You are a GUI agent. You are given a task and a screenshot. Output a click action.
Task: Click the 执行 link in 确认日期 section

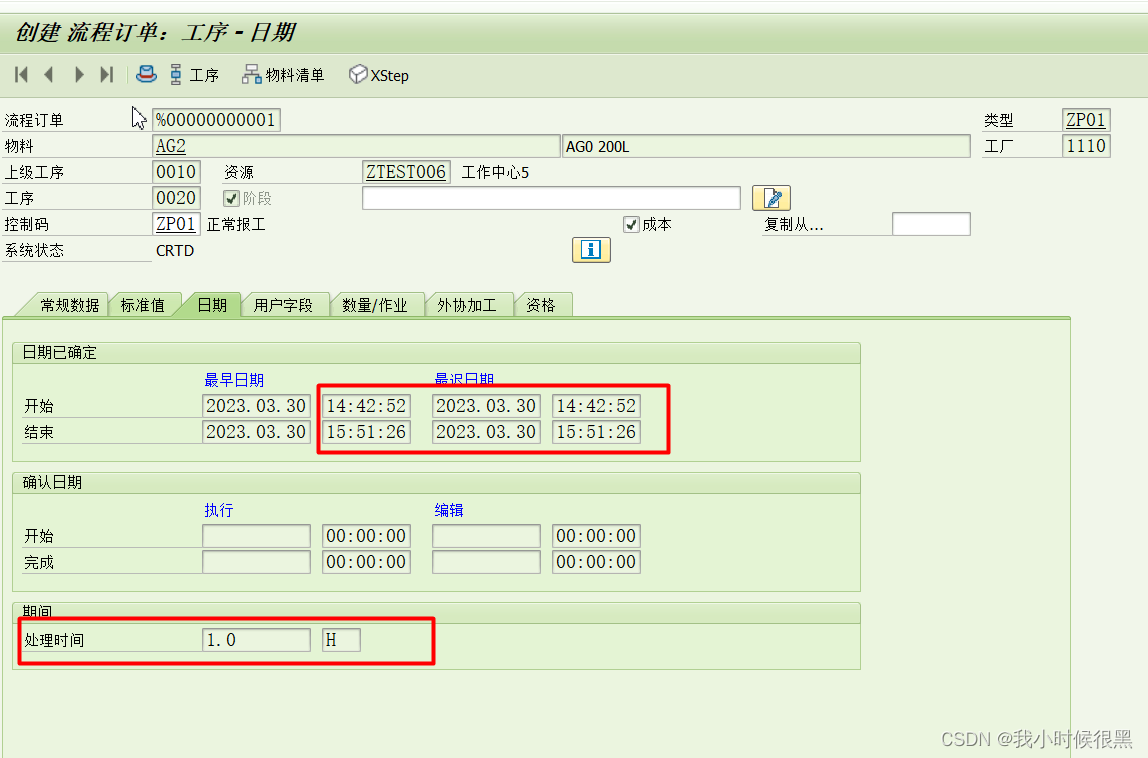[x=218, y=509]
